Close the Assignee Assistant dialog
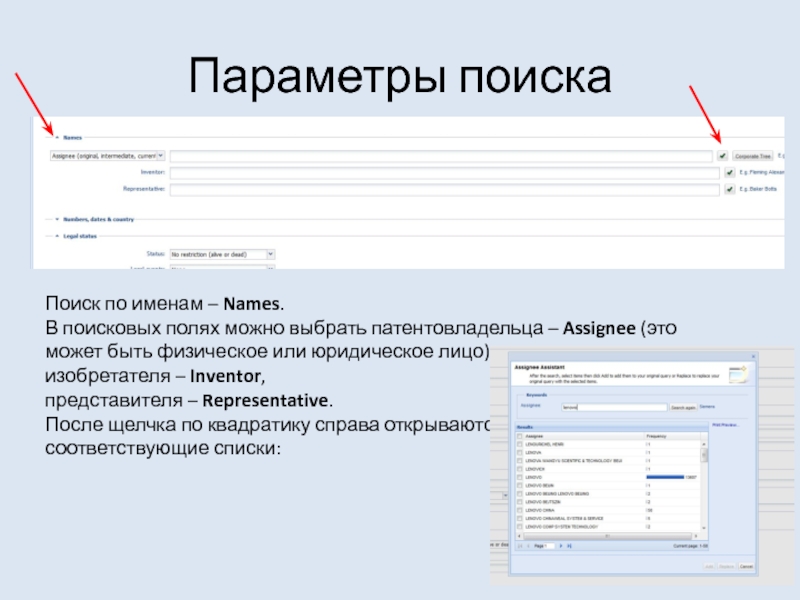Image resolution: width=800 pixels, height=600 pixels. pyautogui.click(x=753, y=357)
